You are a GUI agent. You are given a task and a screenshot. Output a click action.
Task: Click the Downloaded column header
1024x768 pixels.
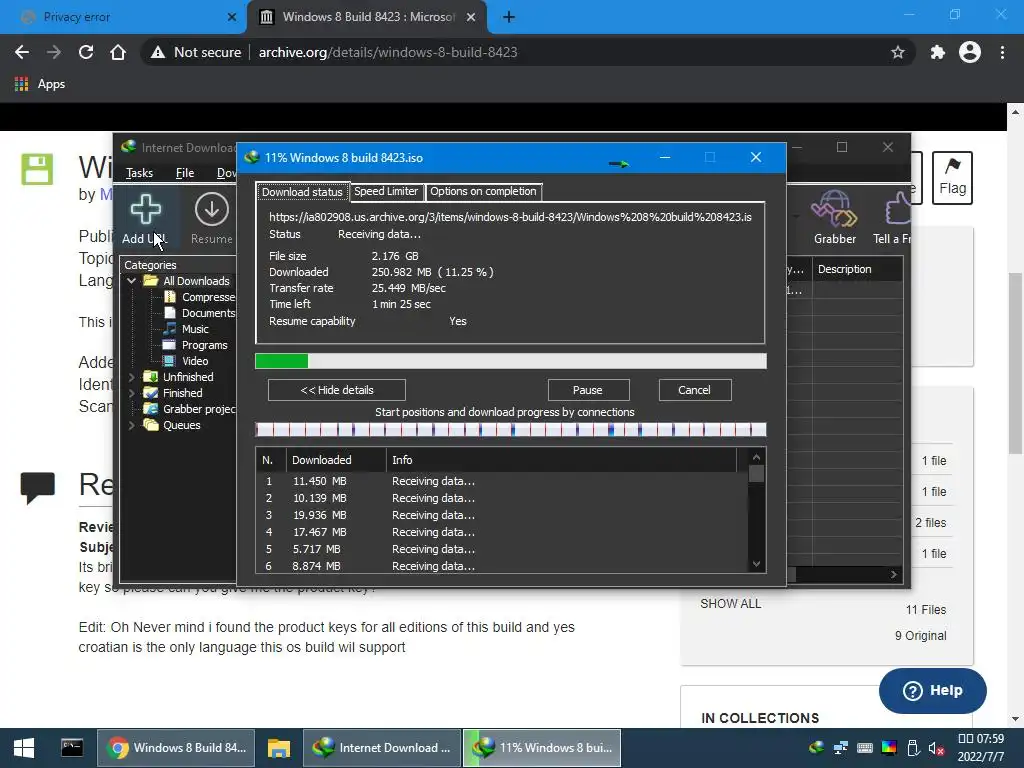[336, 460]
